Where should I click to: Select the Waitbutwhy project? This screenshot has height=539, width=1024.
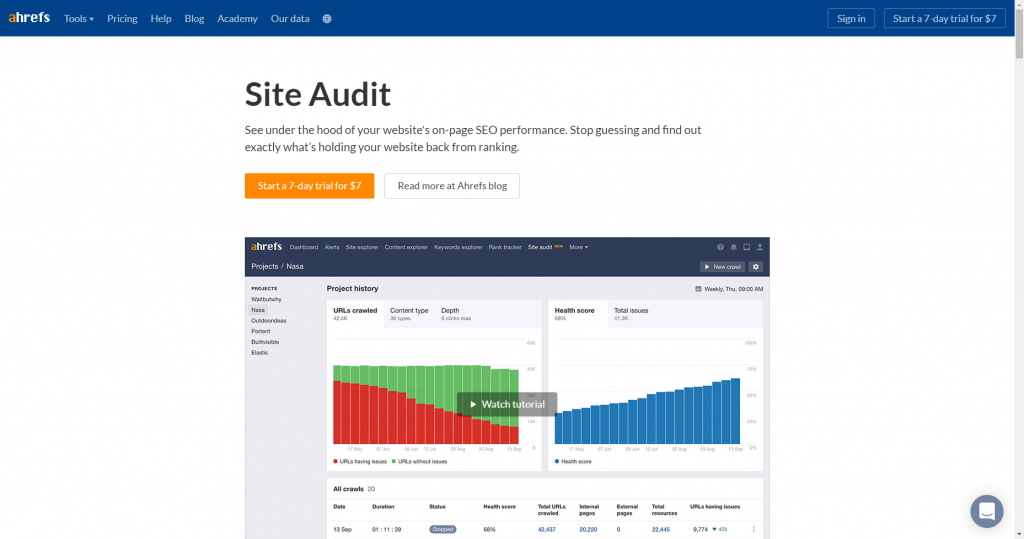click(266, 299)
